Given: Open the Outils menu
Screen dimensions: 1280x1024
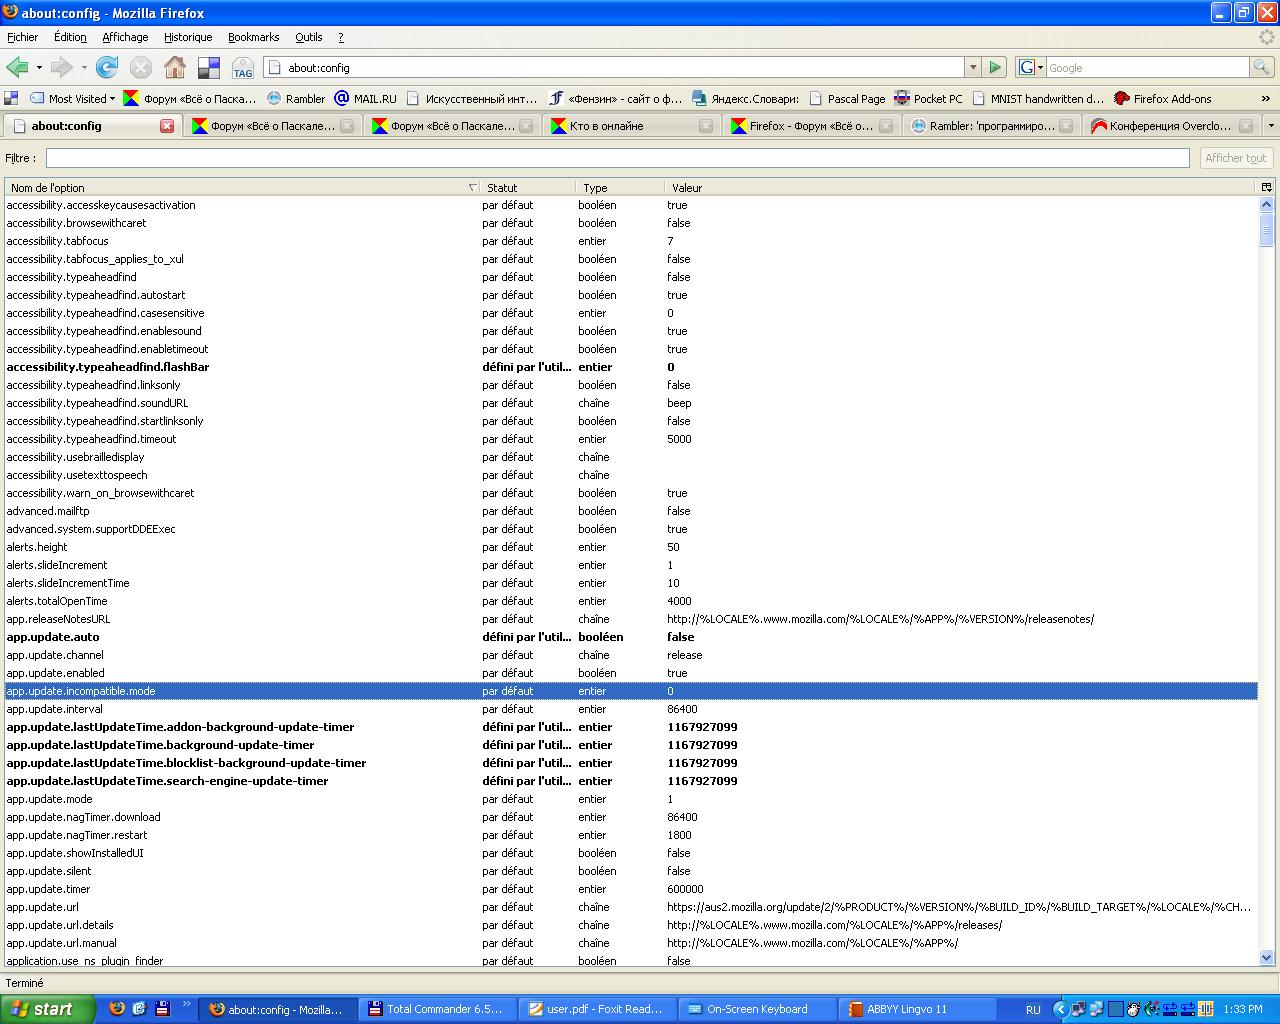Looking at the screenshot, I should click(x=308, y=37).
